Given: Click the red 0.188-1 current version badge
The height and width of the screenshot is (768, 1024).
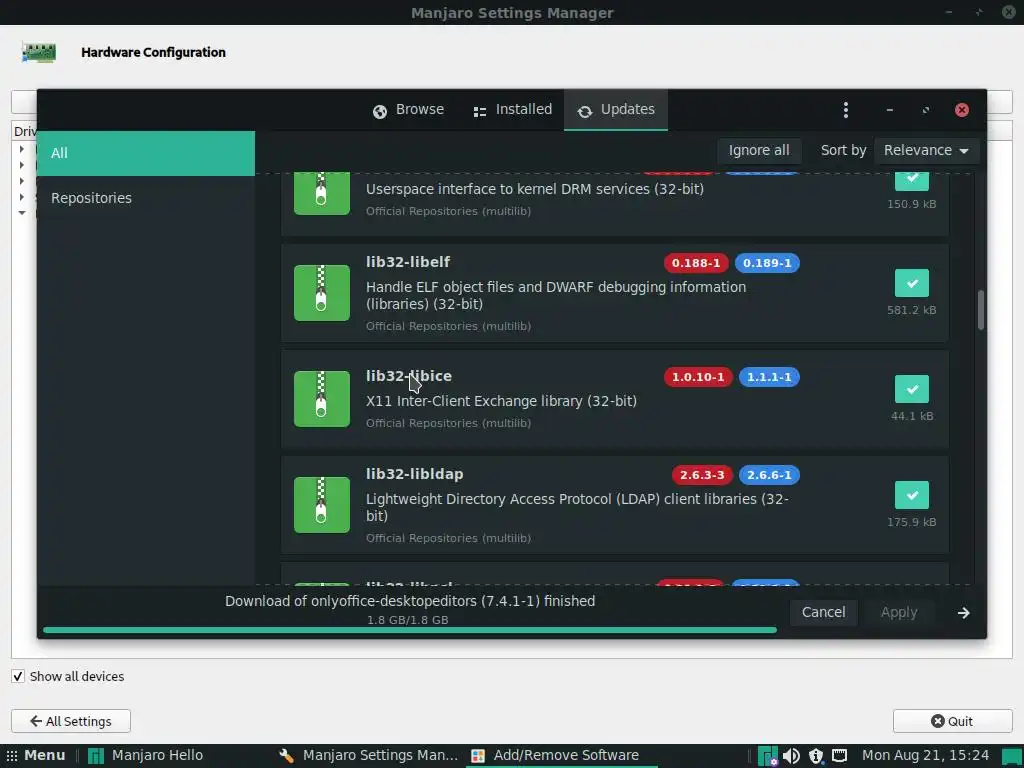Looking at the screenshot, I should (x=696, y=263).
